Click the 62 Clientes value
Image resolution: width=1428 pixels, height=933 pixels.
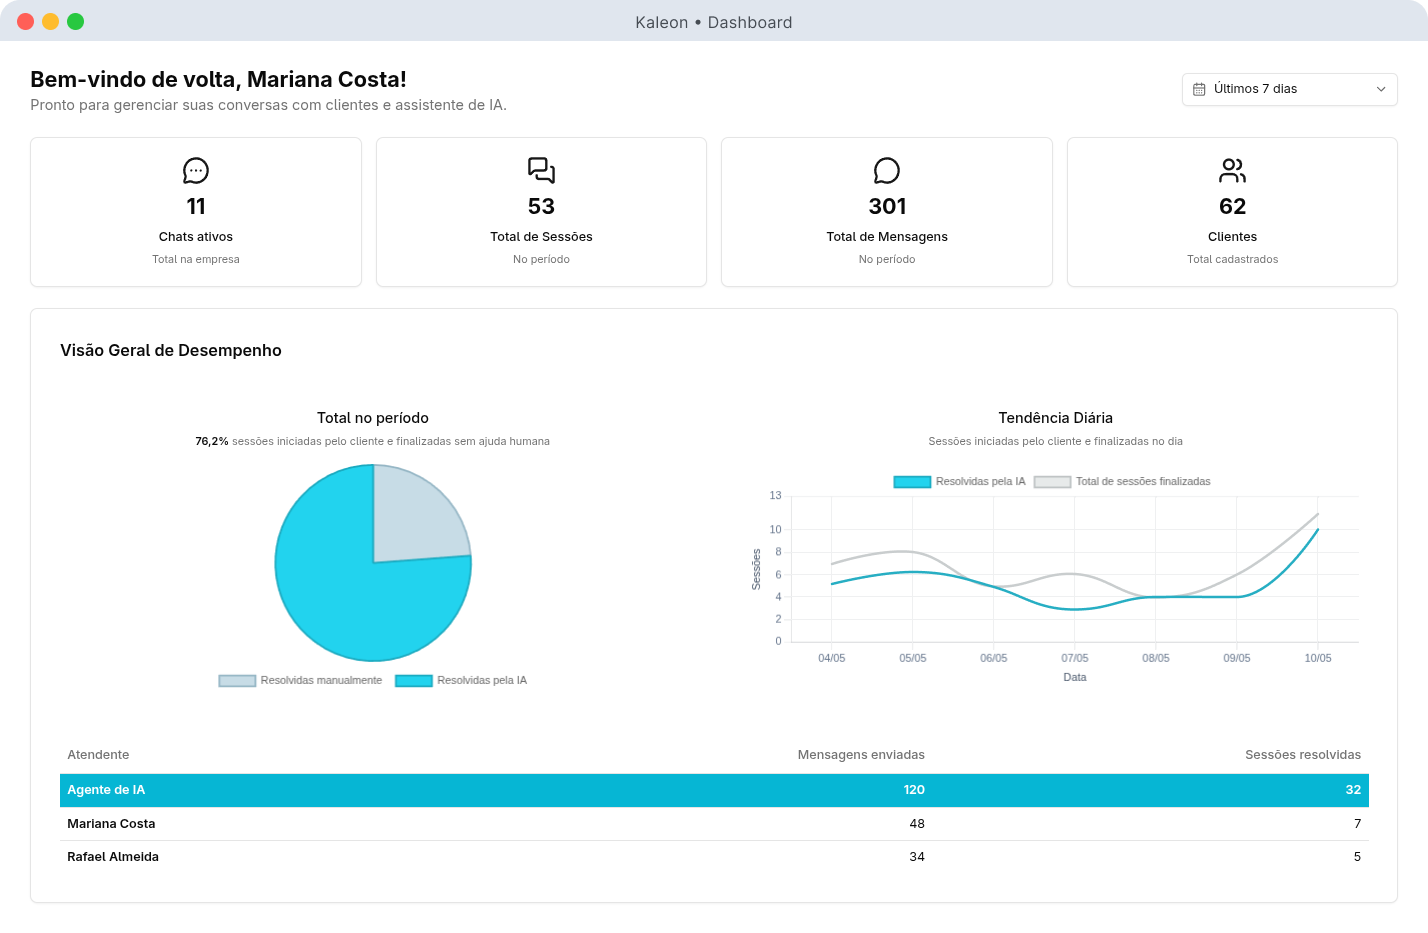pos(1232,206)
